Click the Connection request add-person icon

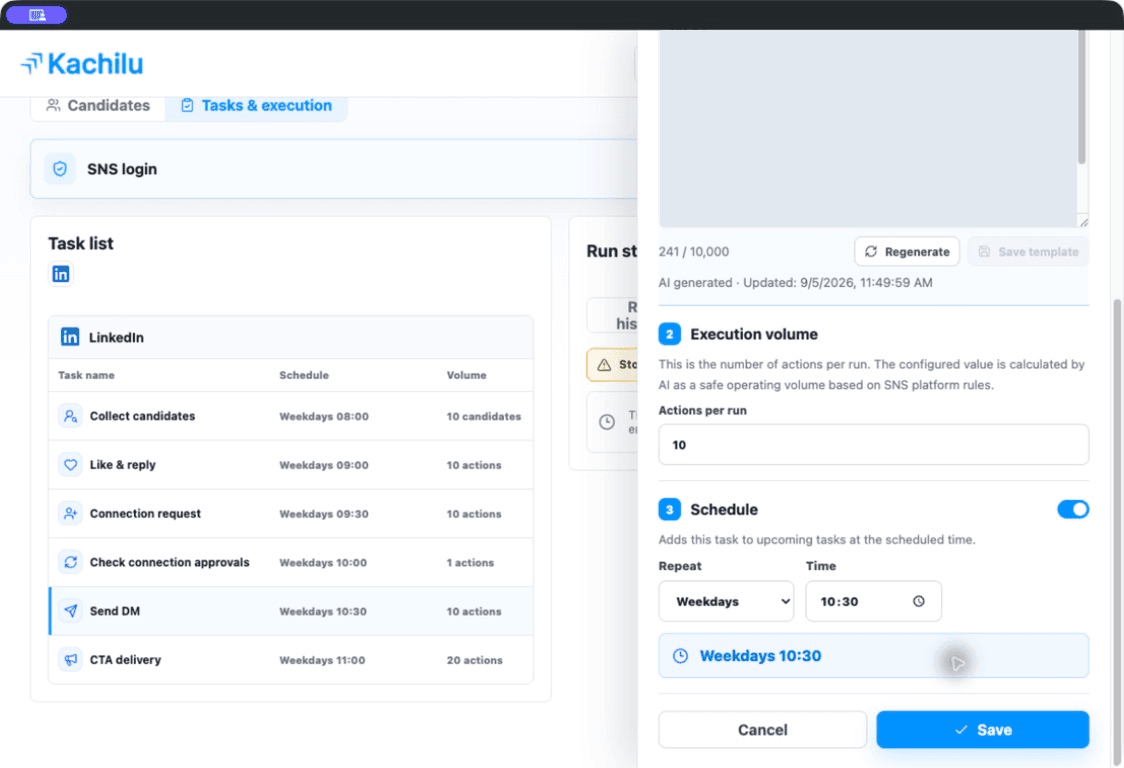coord(70,513)
